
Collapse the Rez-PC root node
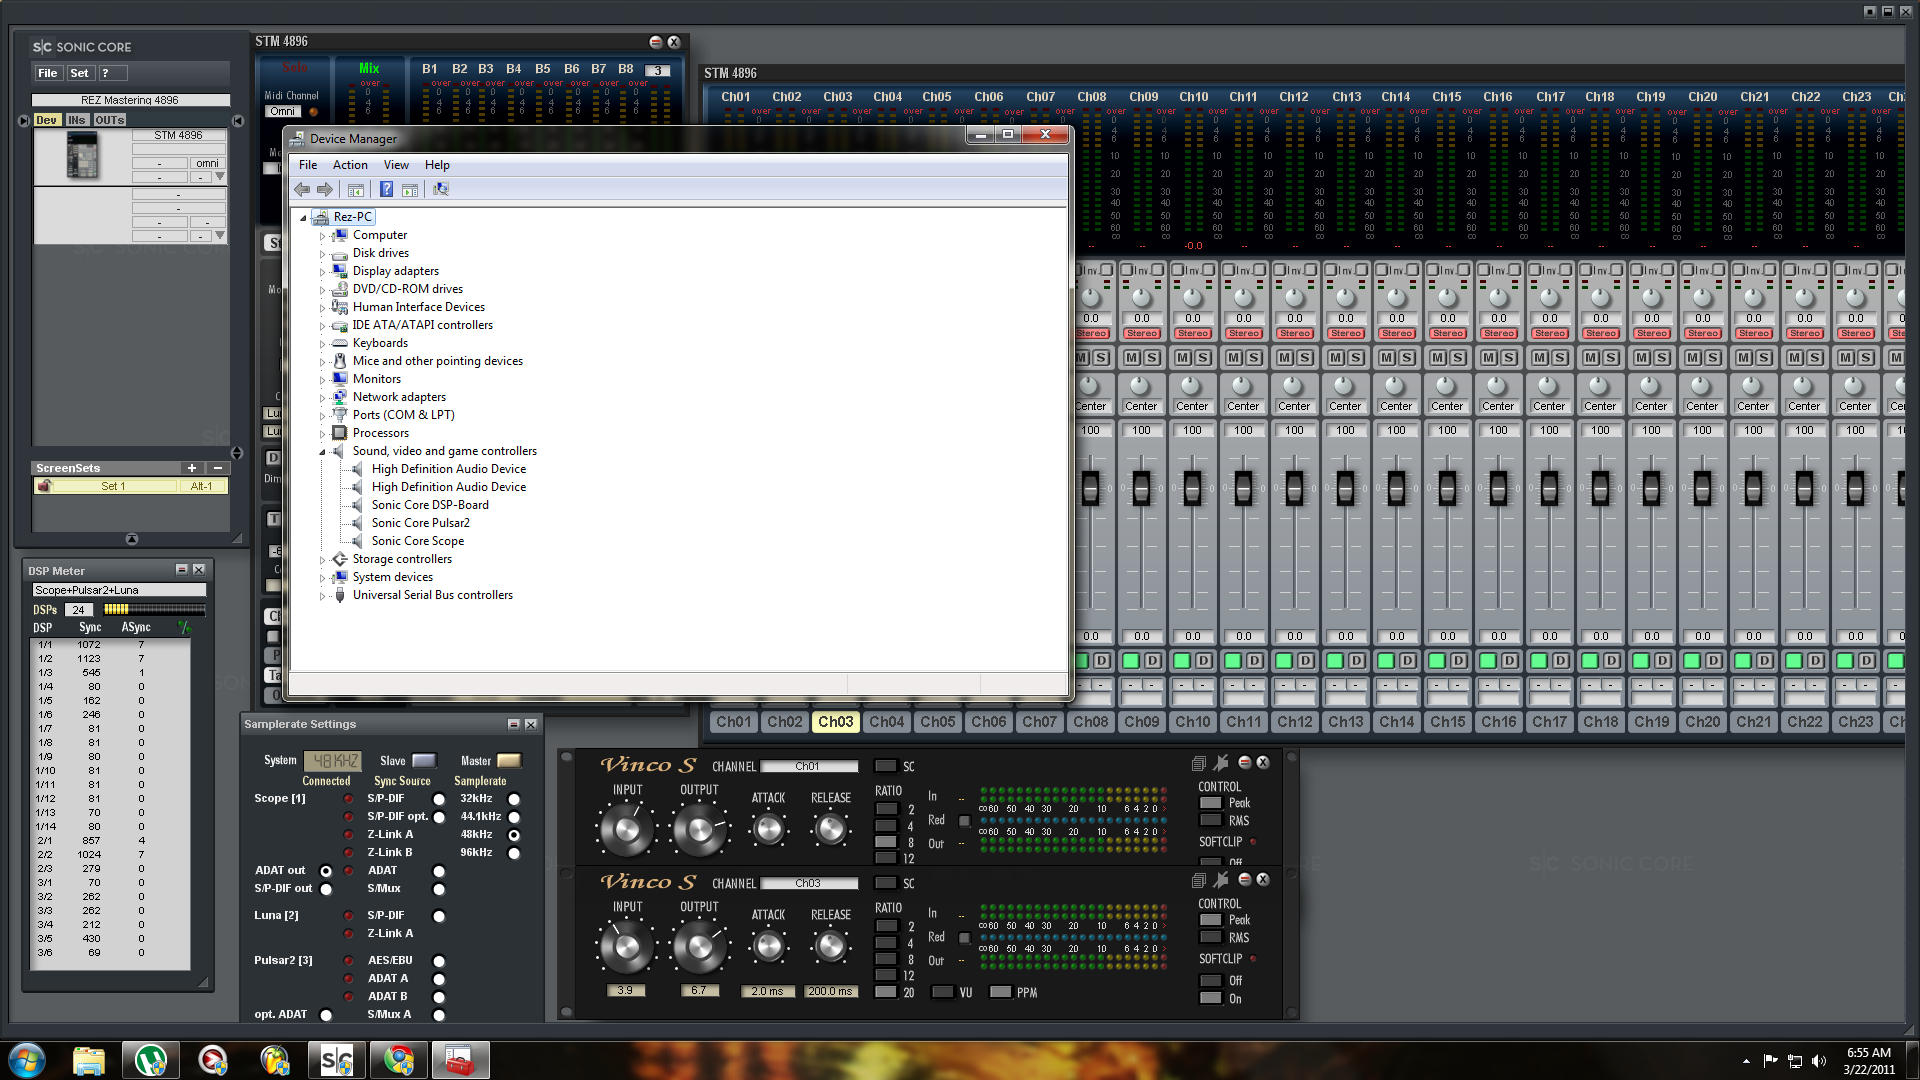coord(303,217)
